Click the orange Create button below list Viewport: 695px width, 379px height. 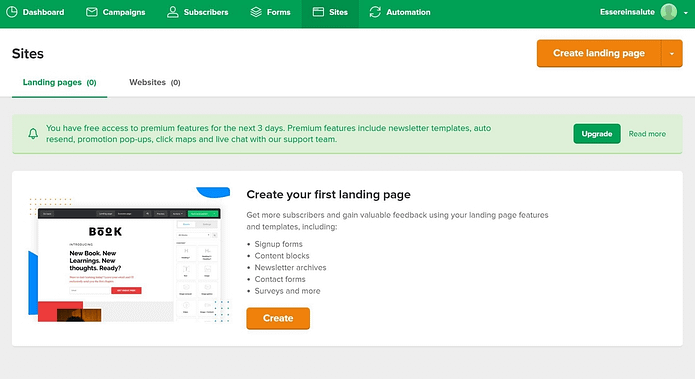[x=278, y=318]
